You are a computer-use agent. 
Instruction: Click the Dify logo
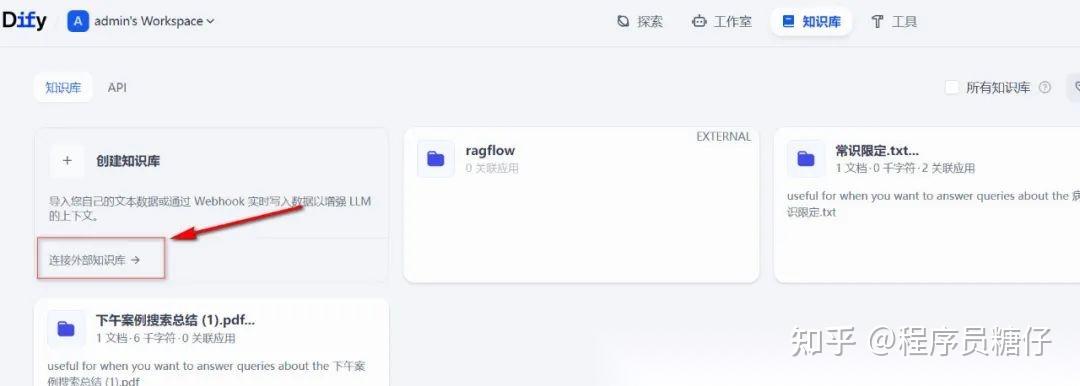click(x=24, y=21)
